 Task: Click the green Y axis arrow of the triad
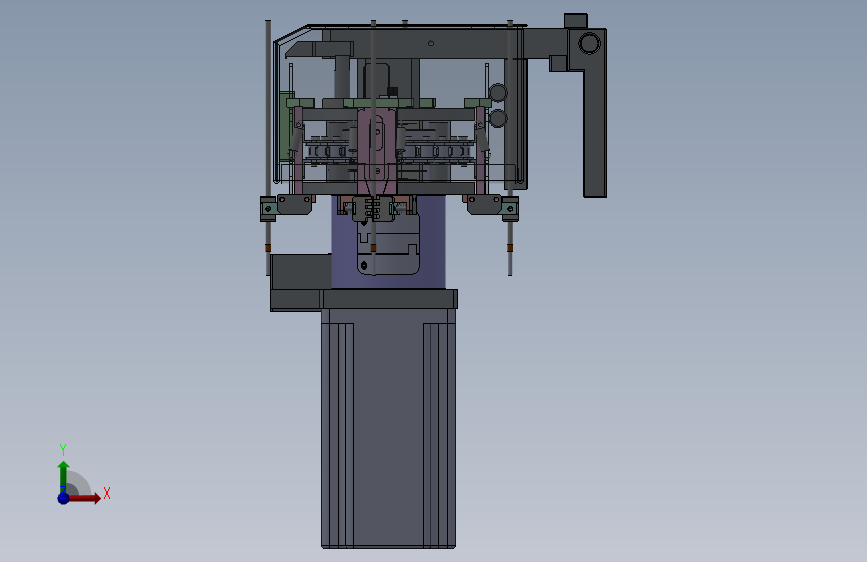point(63,476)
